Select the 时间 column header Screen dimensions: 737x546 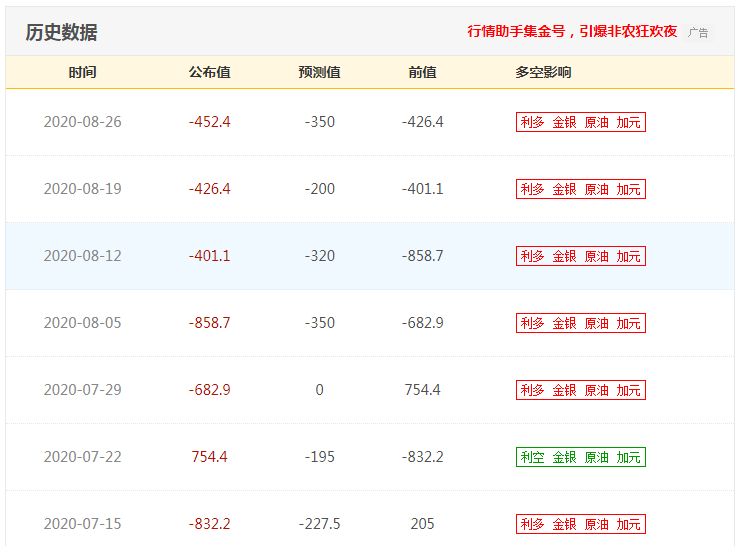pos(83,72)
